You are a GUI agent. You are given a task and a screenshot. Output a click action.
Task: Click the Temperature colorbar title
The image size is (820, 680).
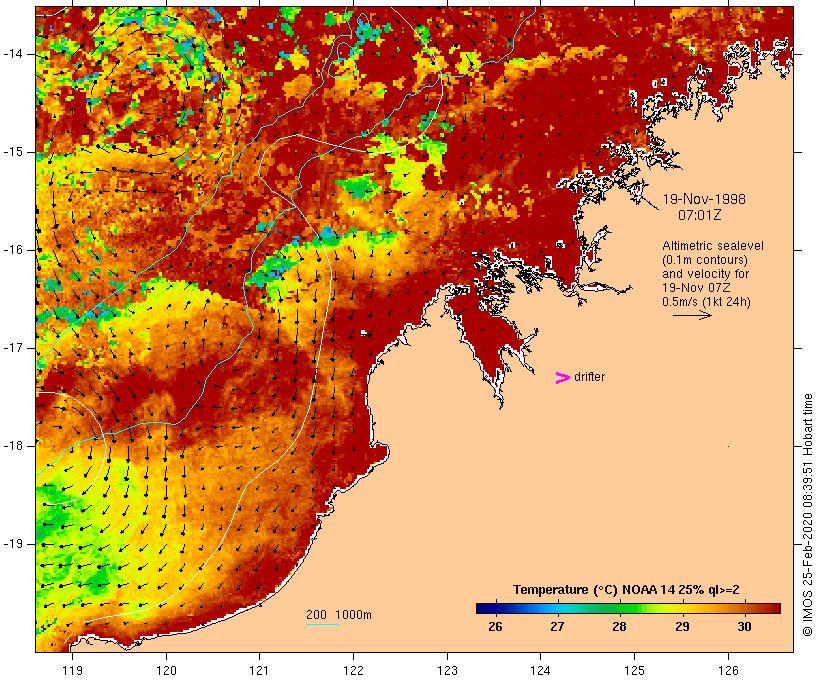point(626,590)
